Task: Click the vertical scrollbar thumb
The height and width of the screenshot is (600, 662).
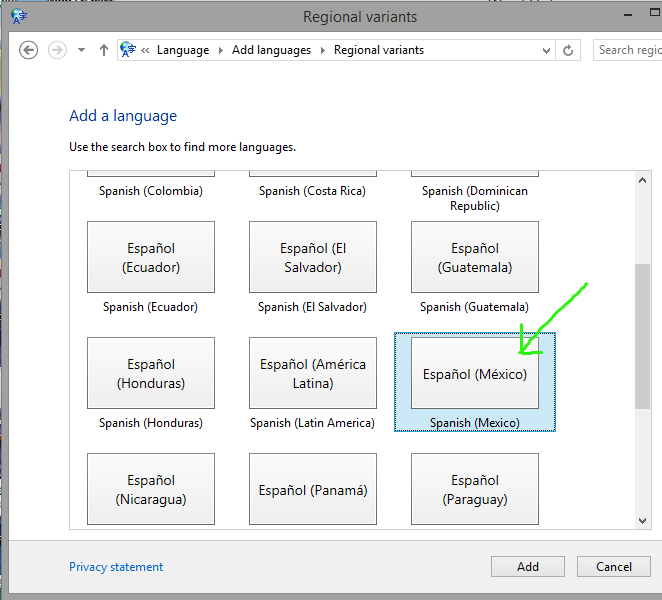Action: click(x=643, y=337)
